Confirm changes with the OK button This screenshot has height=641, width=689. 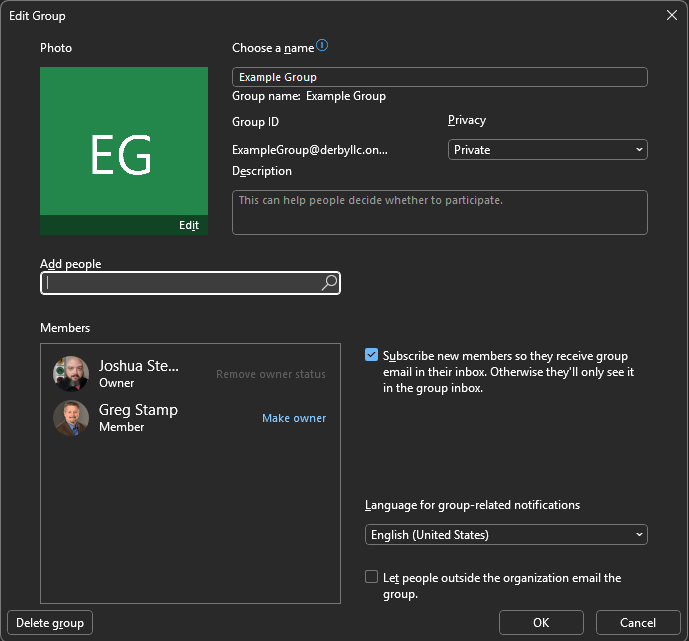[541, 623]
